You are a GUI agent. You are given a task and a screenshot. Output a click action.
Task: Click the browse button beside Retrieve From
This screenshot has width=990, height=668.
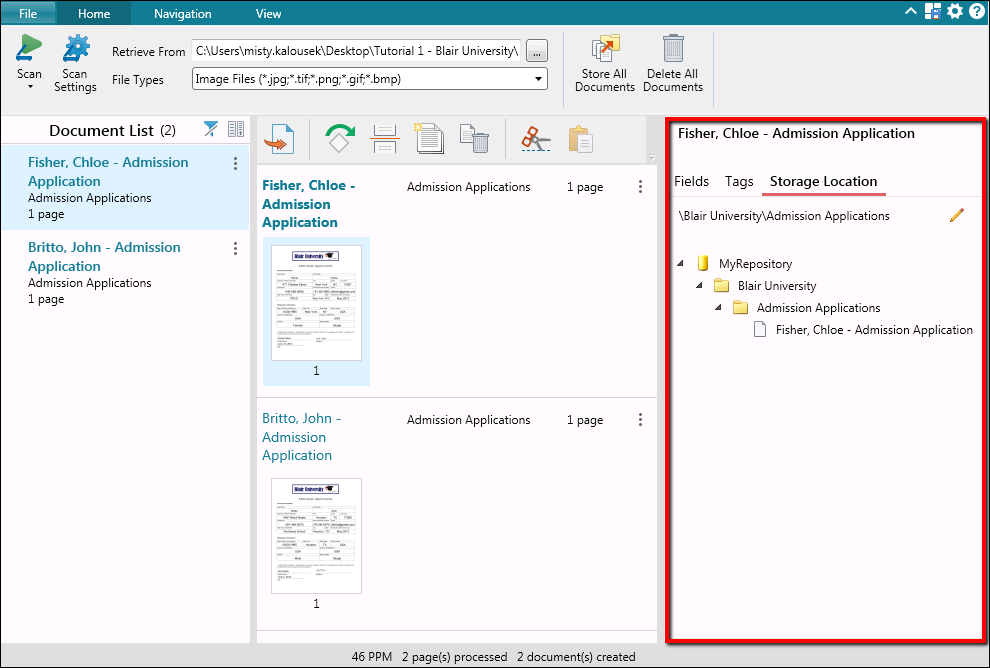click(x=537, y=51)
